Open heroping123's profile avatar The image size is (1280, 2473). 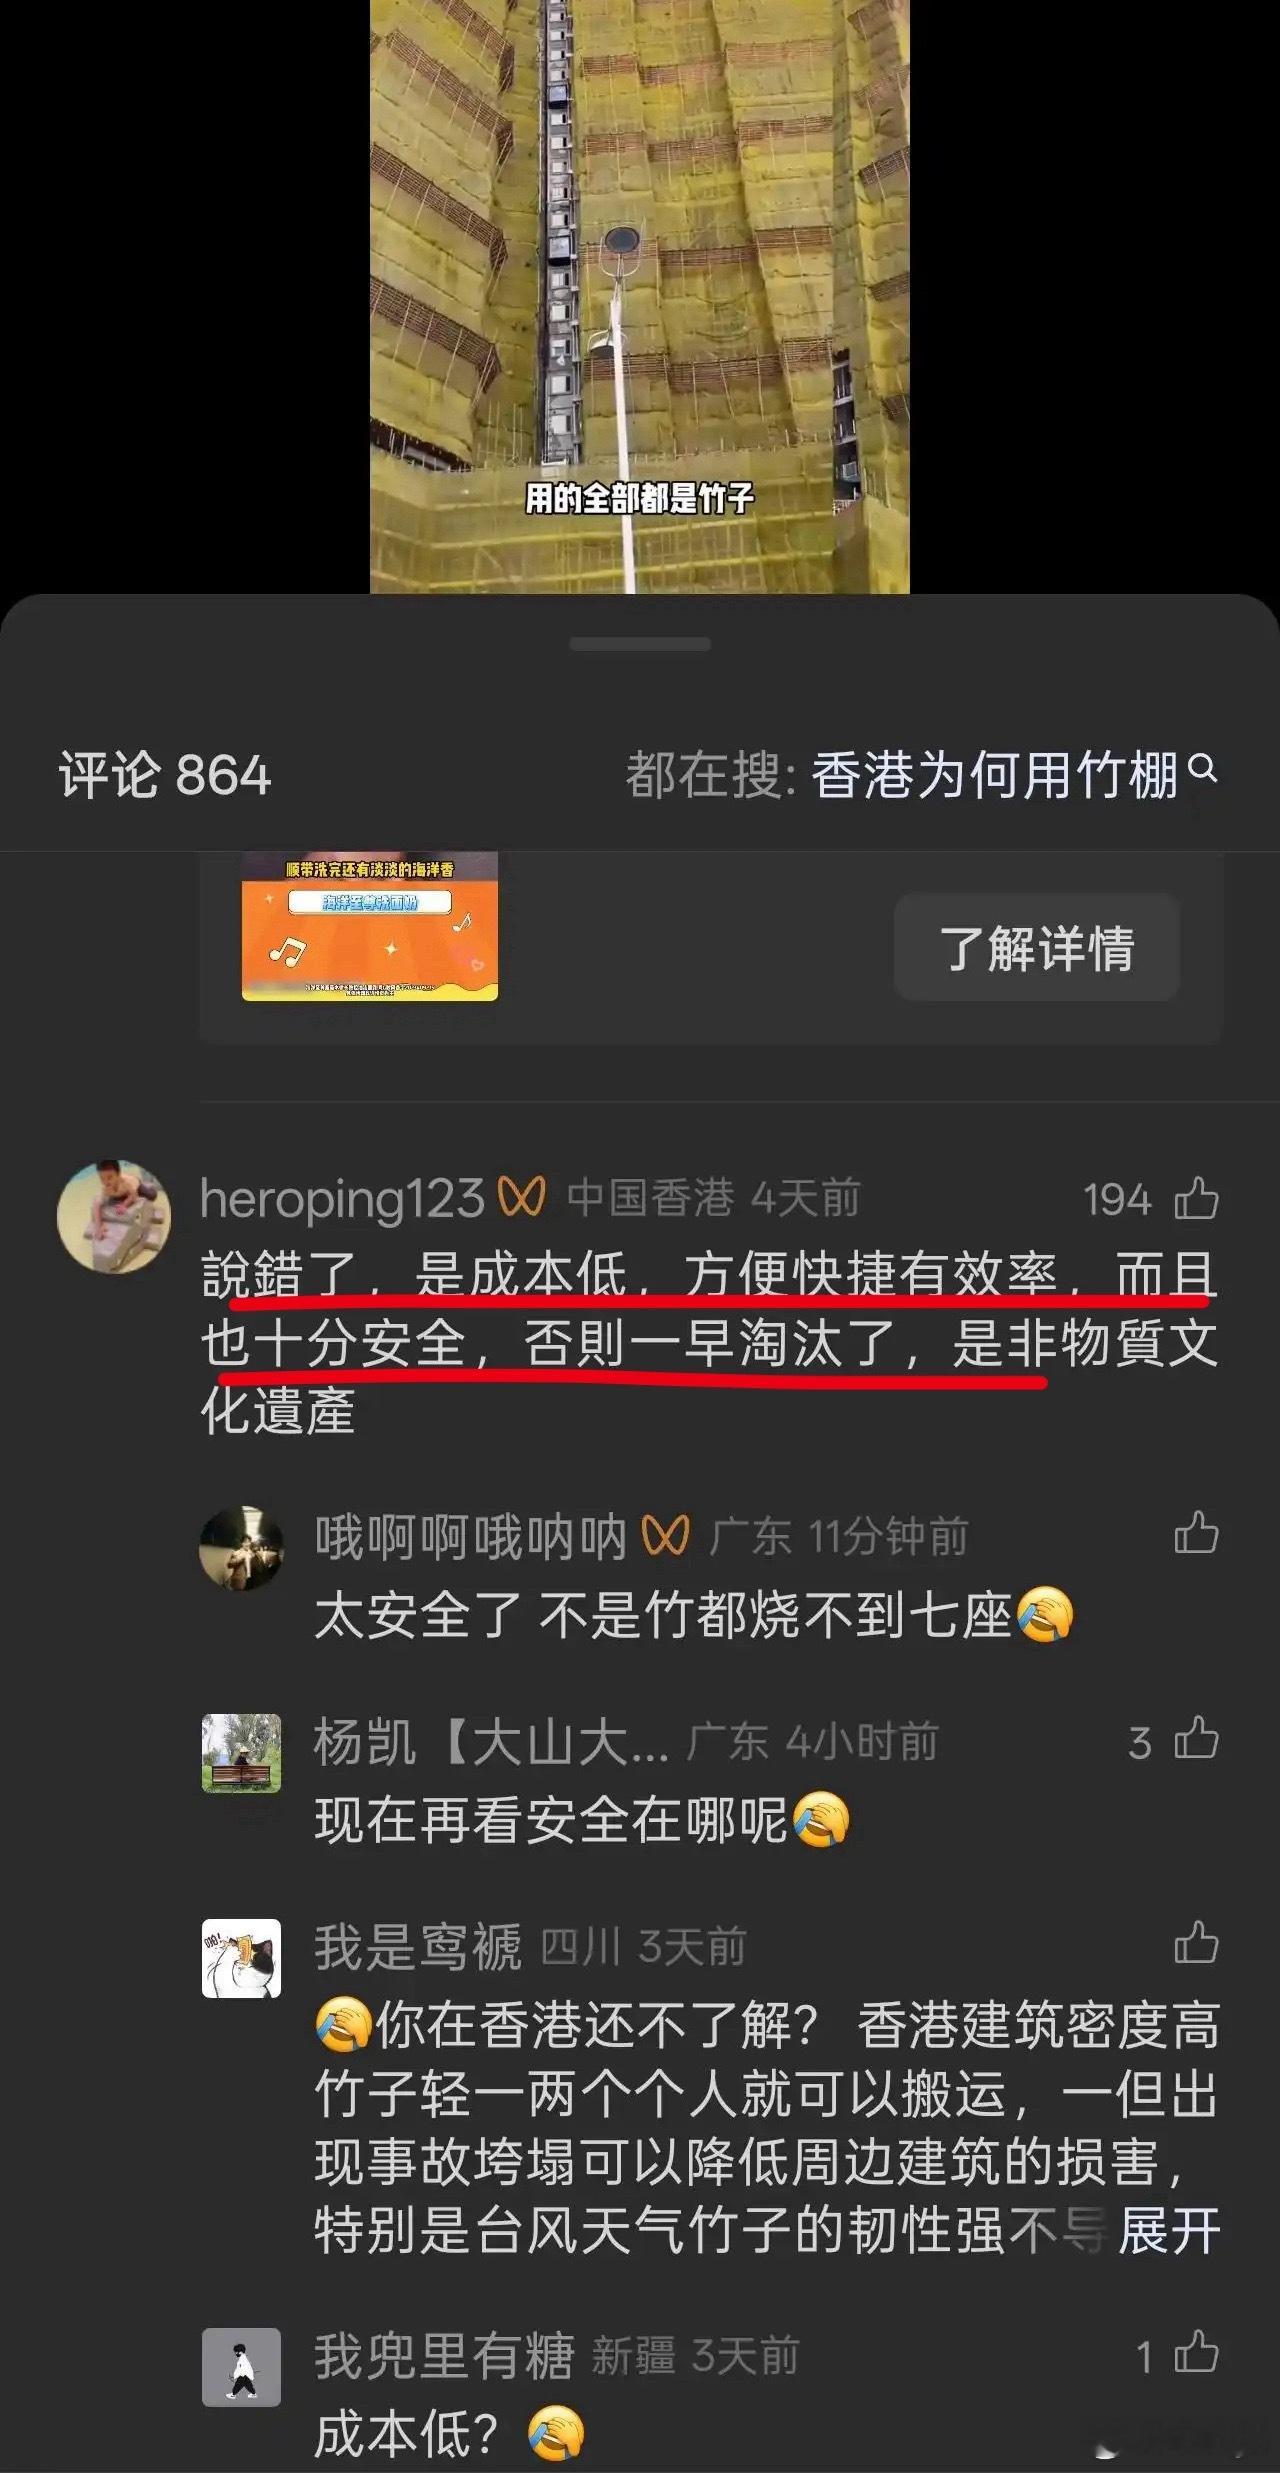[x=114, y=1216]
